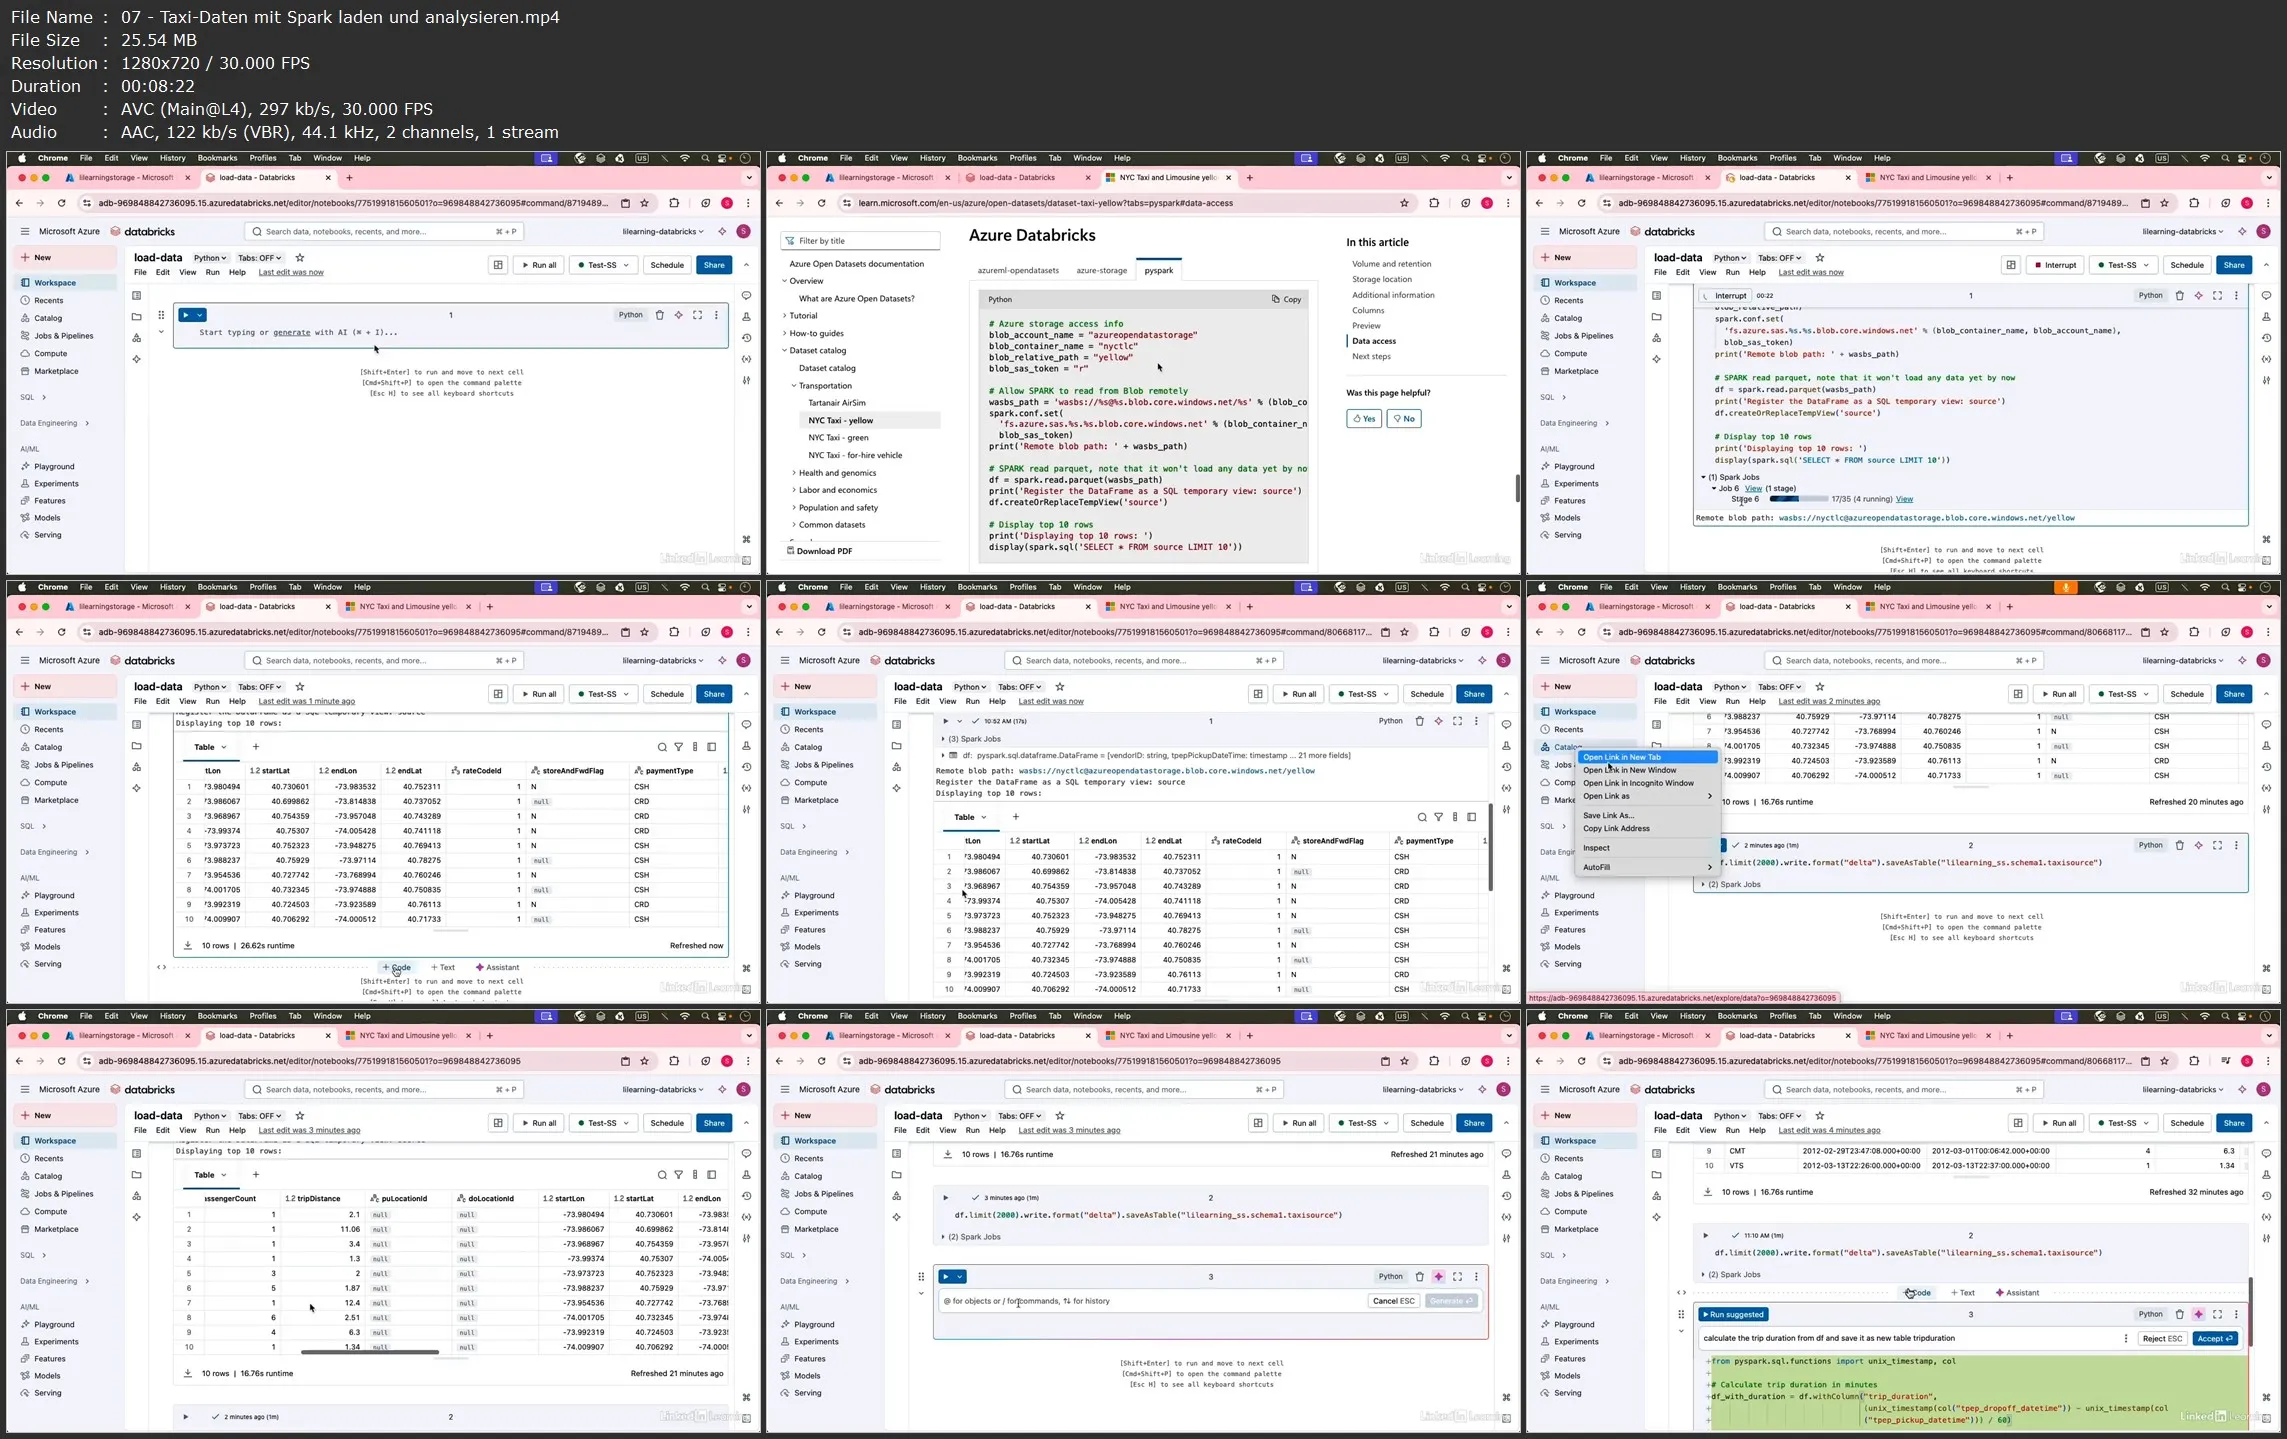Image resolution: width=2287 pixels, height=1439 pixels.
Task: Expand Common datasets tree node
Action: point(794,525)
